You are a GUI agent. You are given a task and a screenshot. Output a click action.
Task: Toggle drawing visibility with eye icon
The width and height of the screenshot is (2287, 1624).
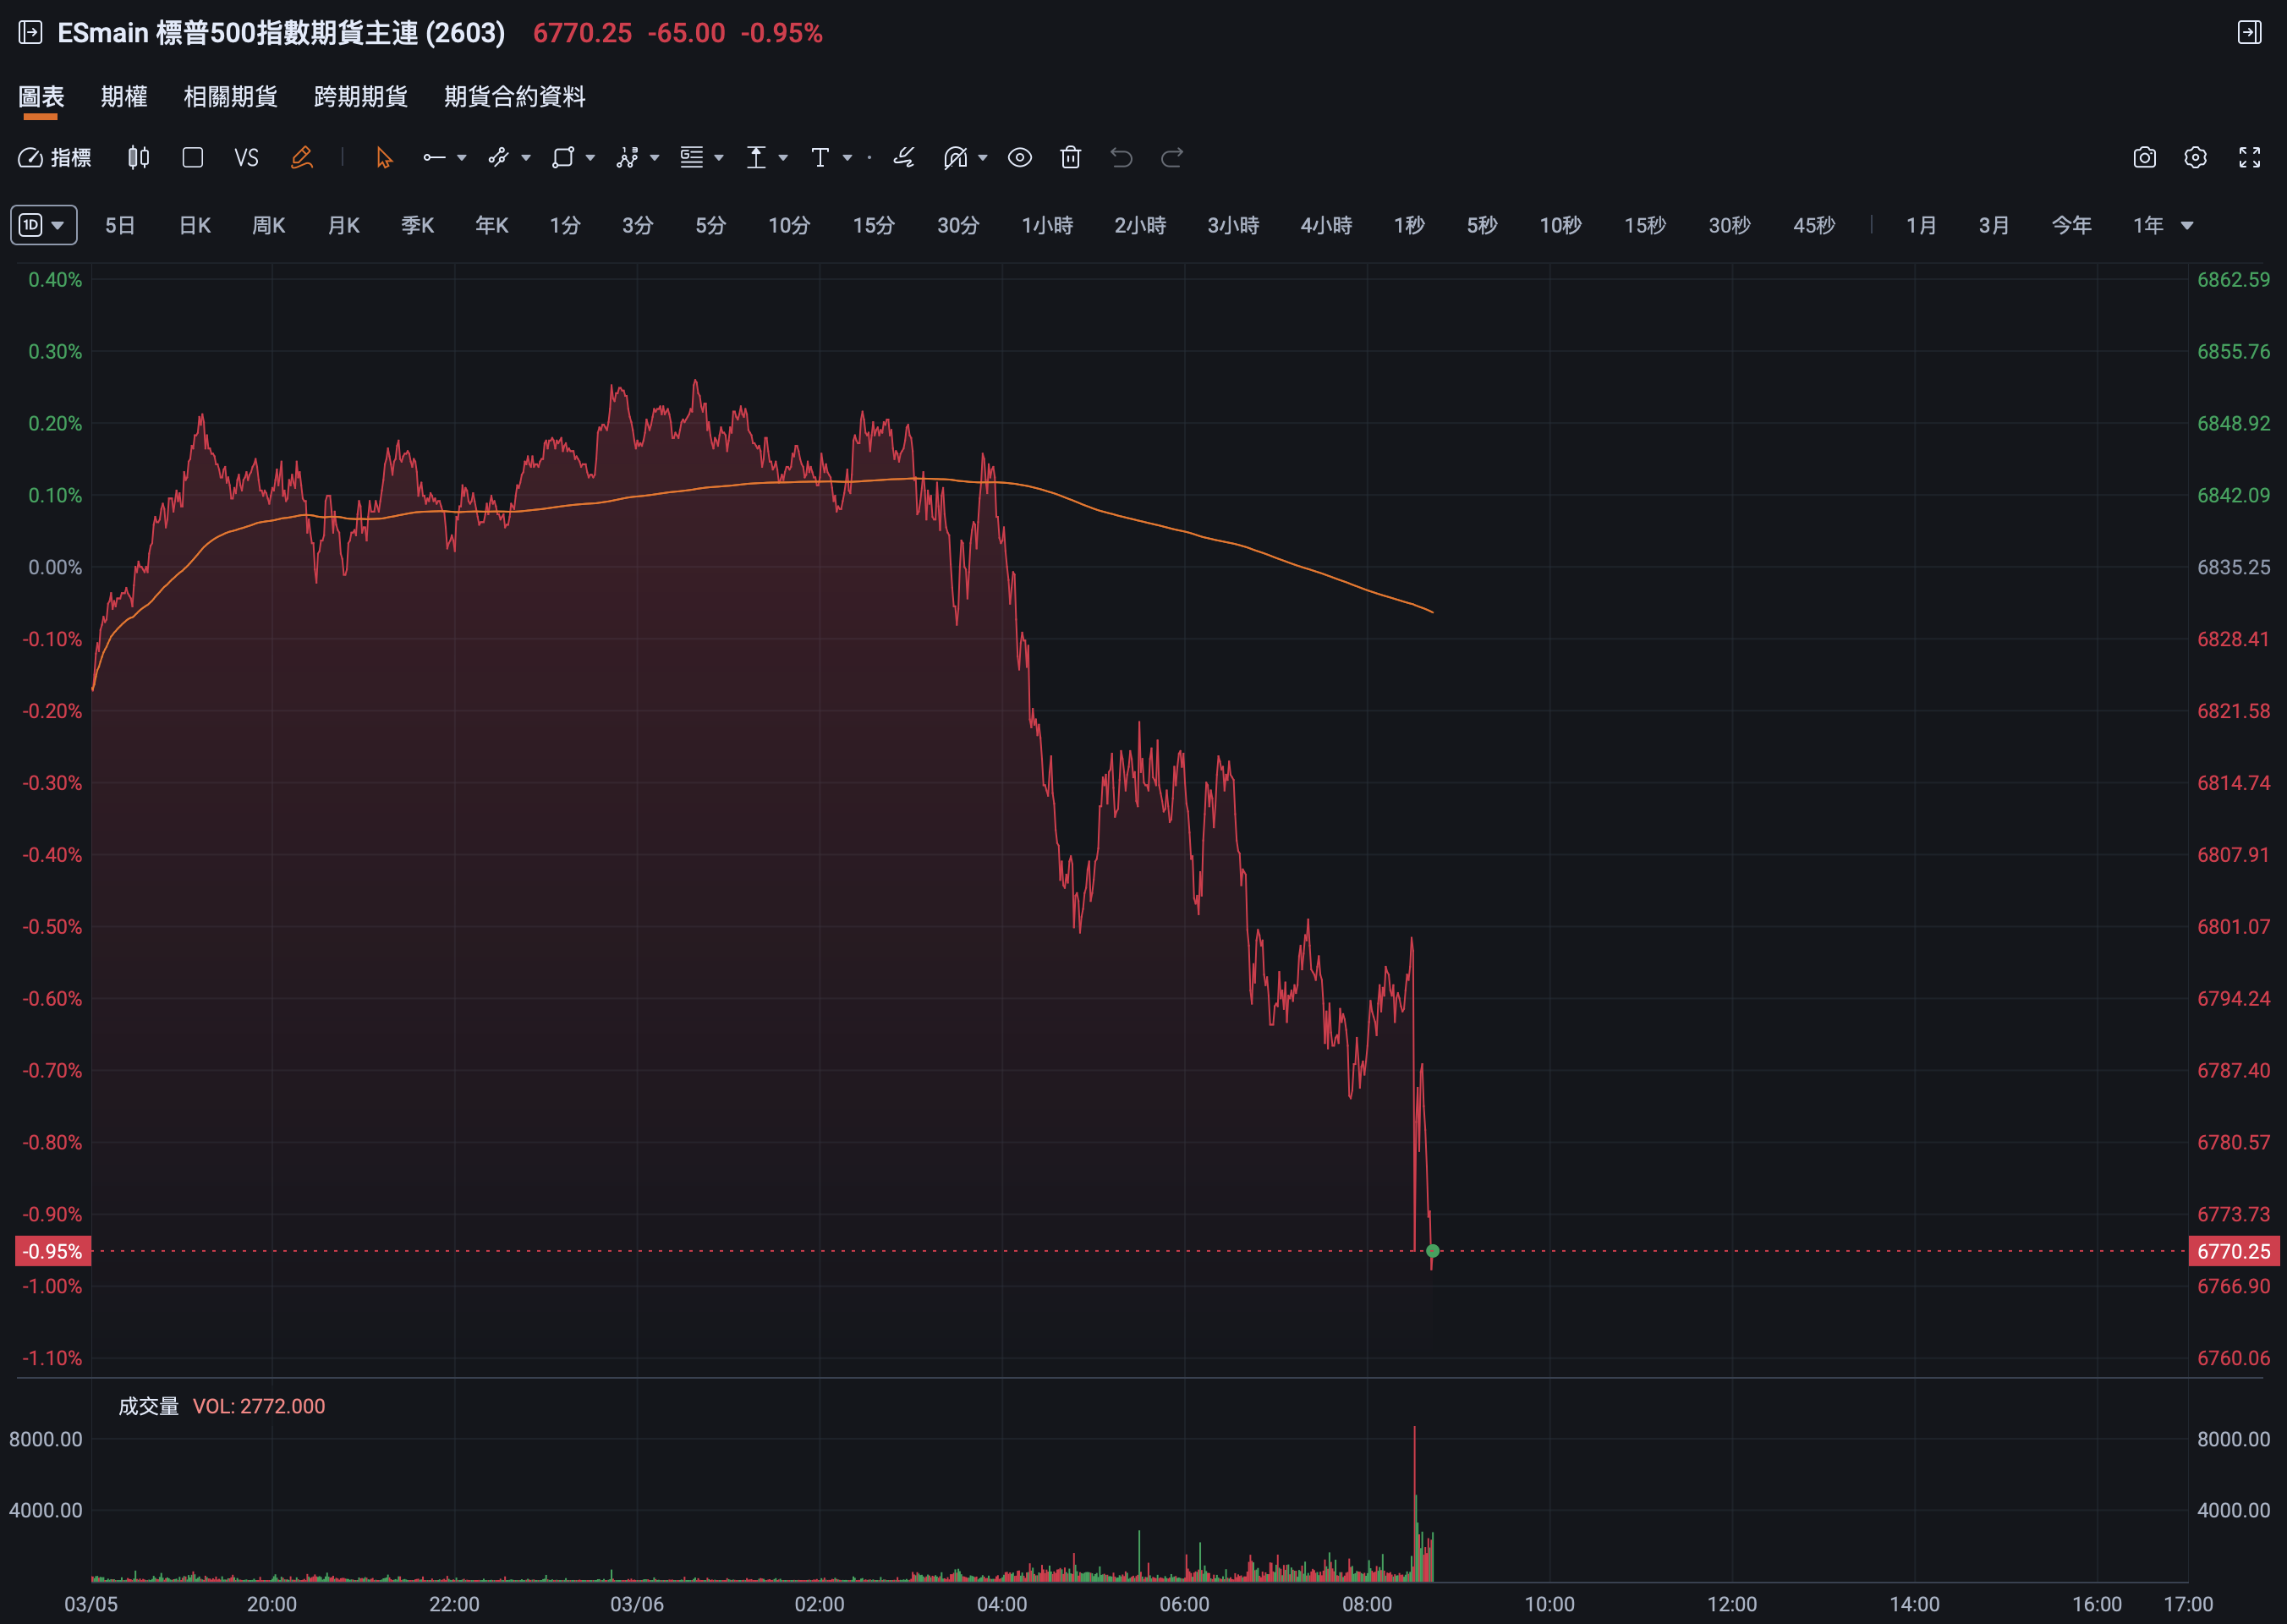(x=1019, y=158)
